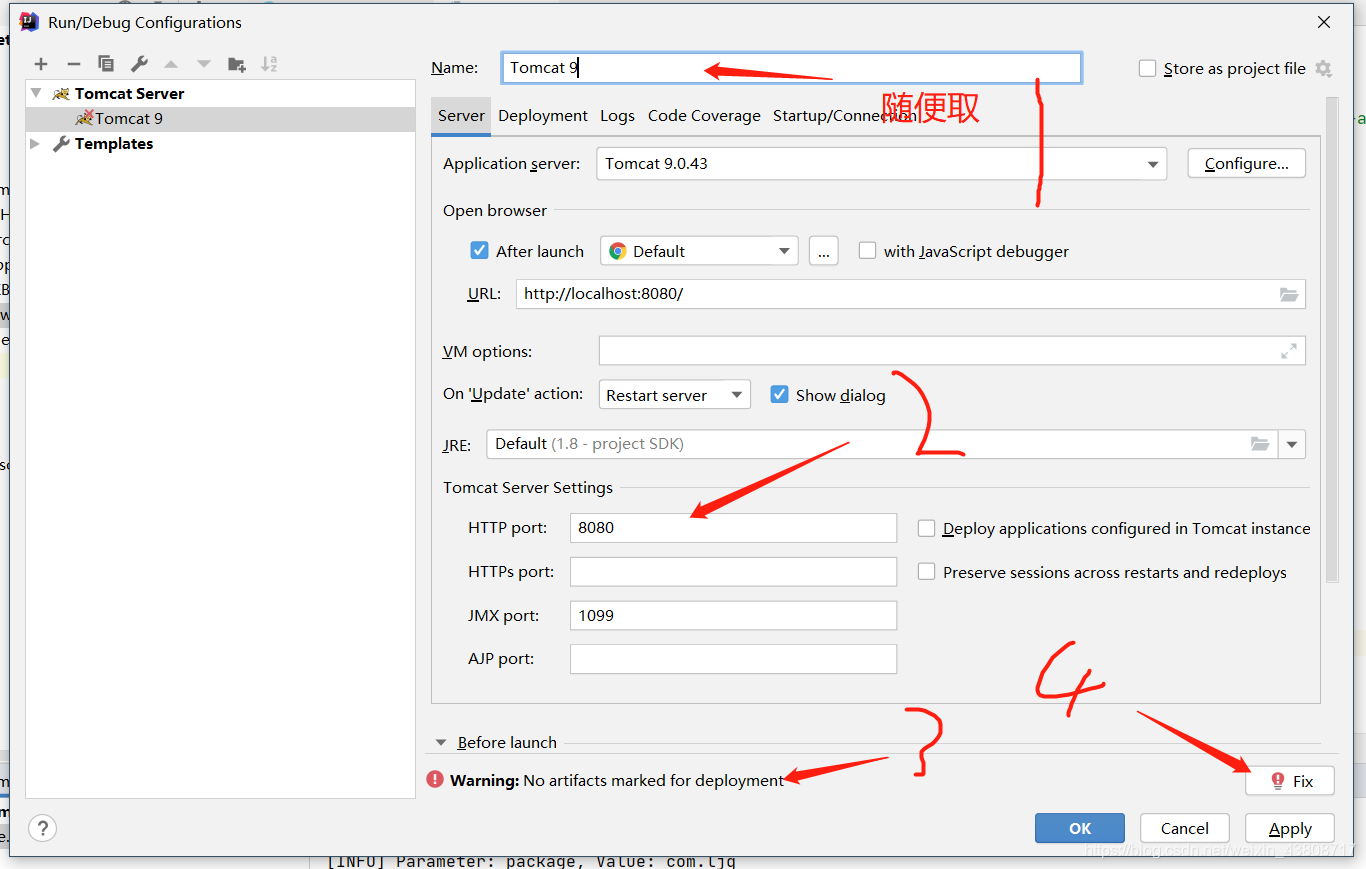1366x869 pixels.
Task: Collapse Tomcat Server tree node
Action: click(36, 93)
